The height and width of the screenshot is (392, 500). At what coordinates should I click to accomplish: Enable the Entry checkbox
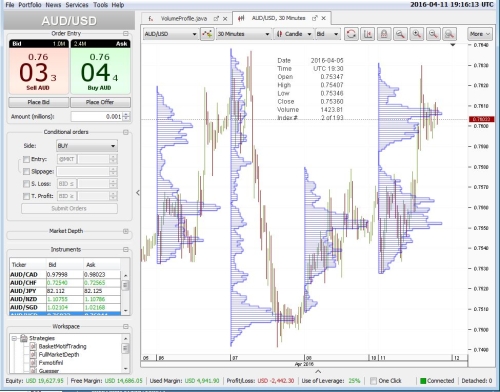click(26, 159)
